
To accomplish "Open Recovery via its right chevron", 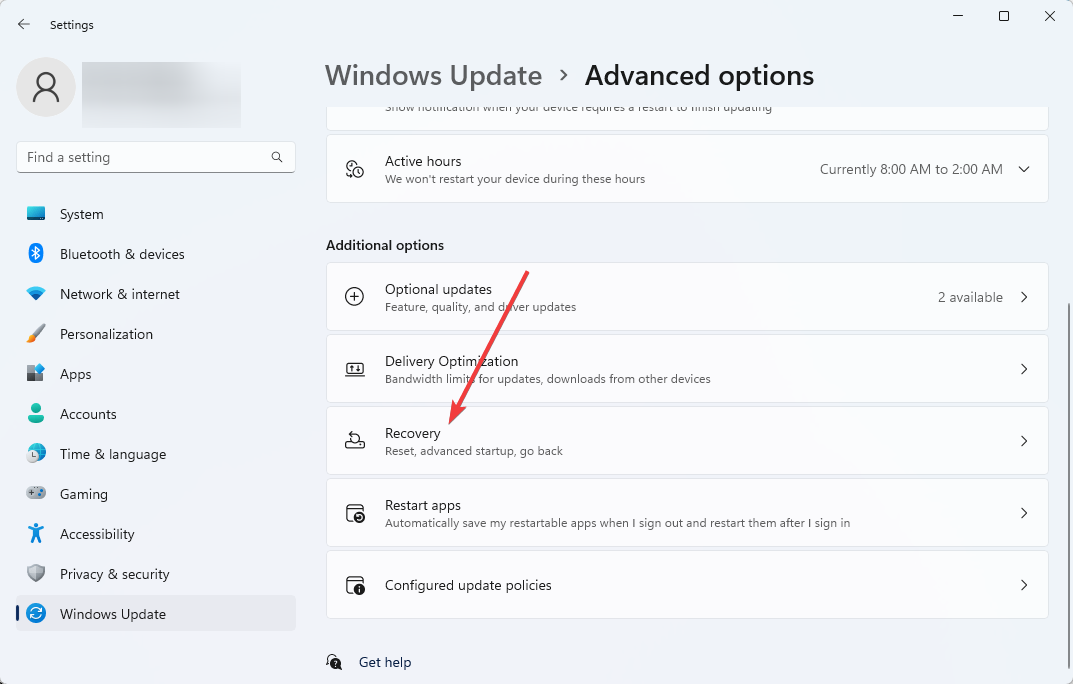I will coord(1024,441).
